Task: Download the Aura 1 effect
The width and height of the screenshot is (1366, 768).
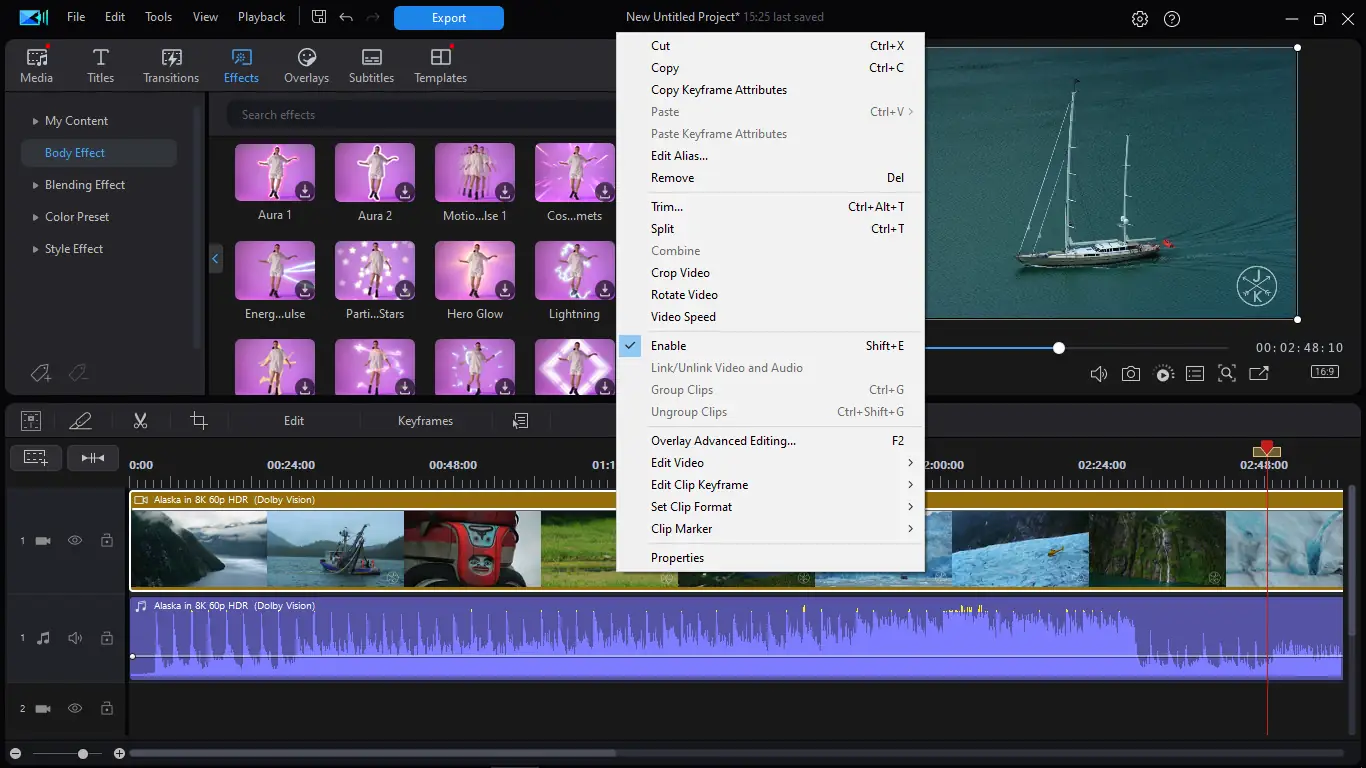Action: [304, 191]
